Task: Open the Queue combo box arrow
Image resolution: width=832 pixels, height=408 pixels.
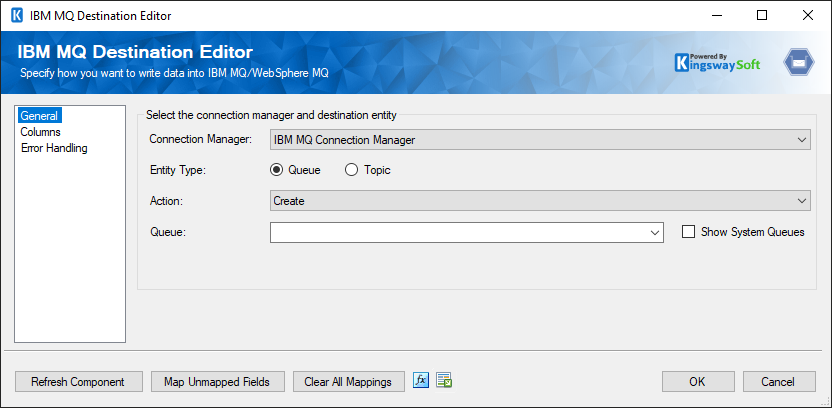Action: point(654,232)
